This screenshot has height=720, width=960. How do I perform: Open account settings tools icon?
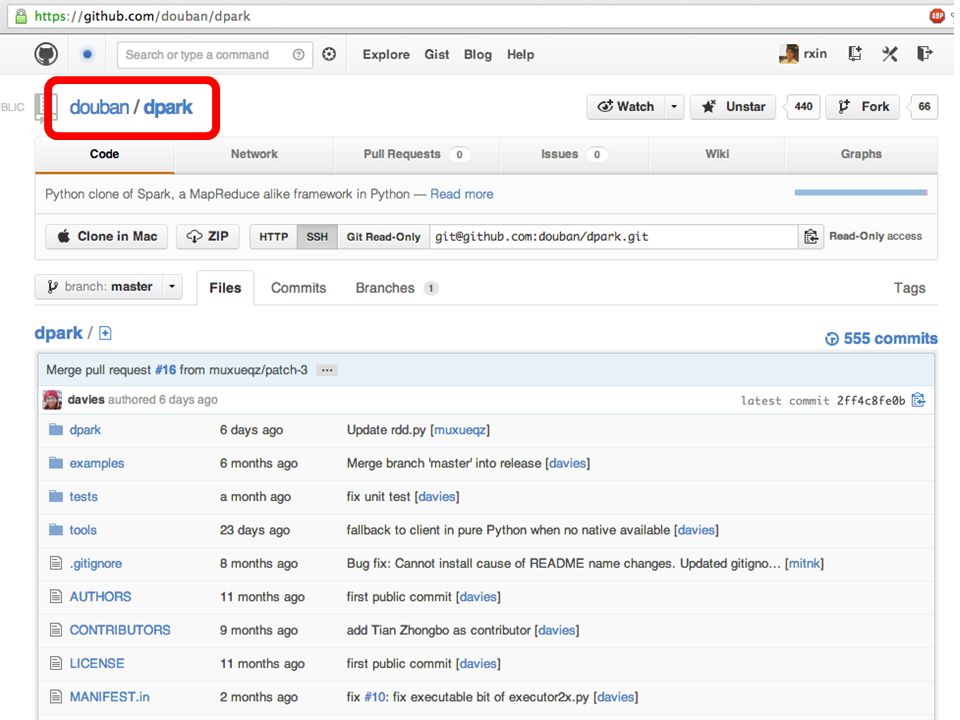pyautogui.click(x=890, y=54)
